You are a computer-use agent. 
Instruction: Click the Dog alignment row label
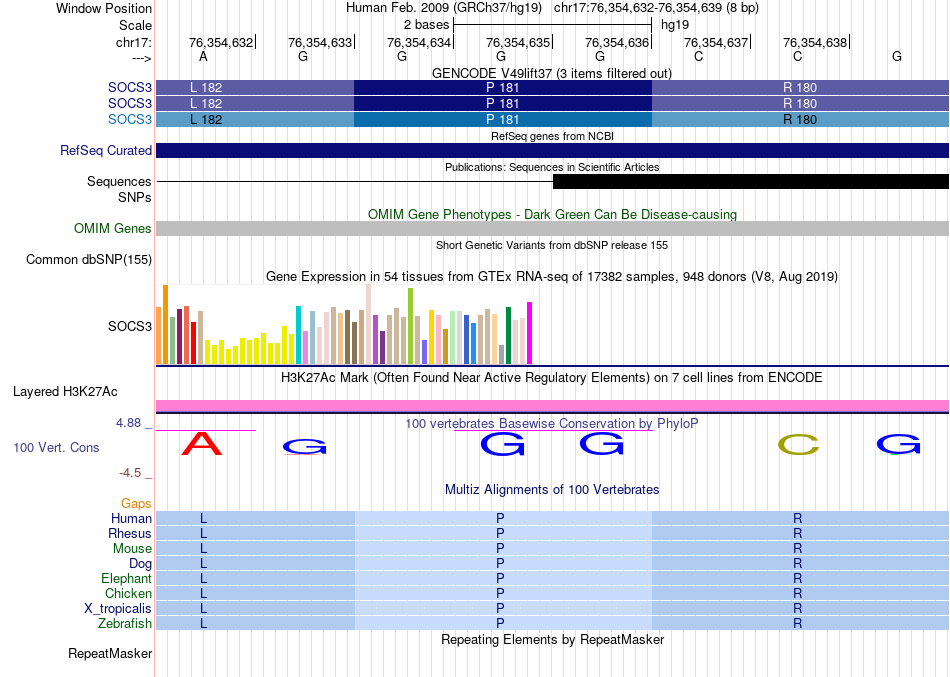(x=141, y=564)
